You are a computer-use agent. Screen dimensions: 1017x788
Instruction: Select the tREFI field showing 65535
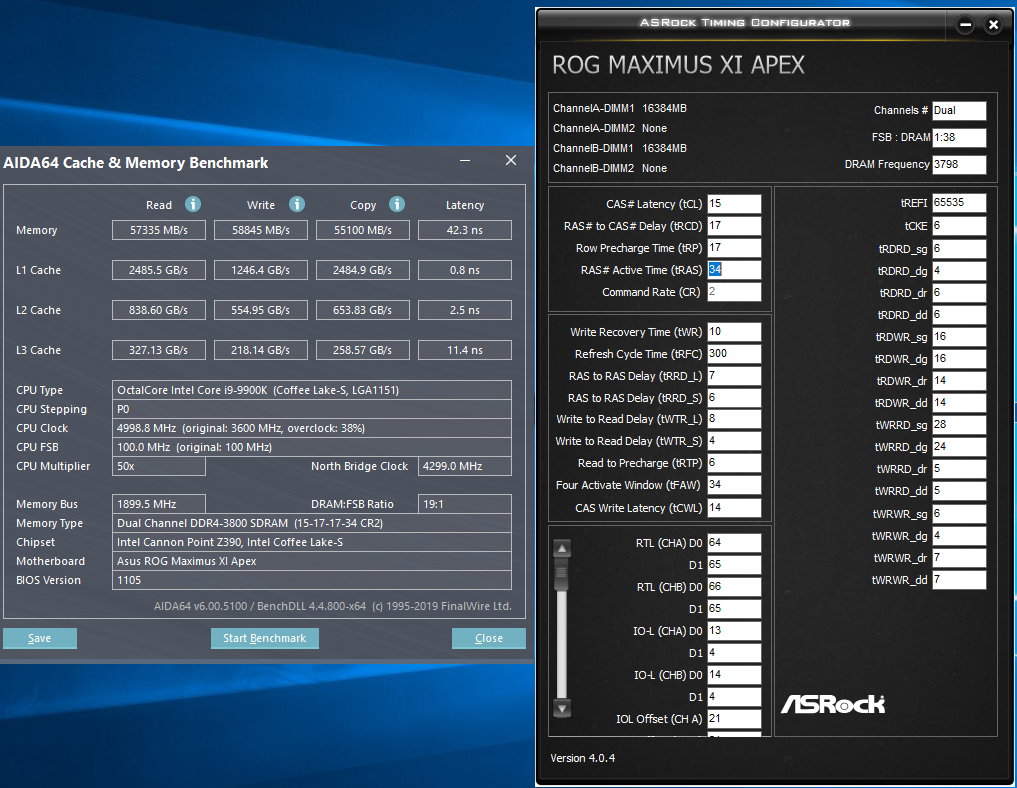click(959, 203)
